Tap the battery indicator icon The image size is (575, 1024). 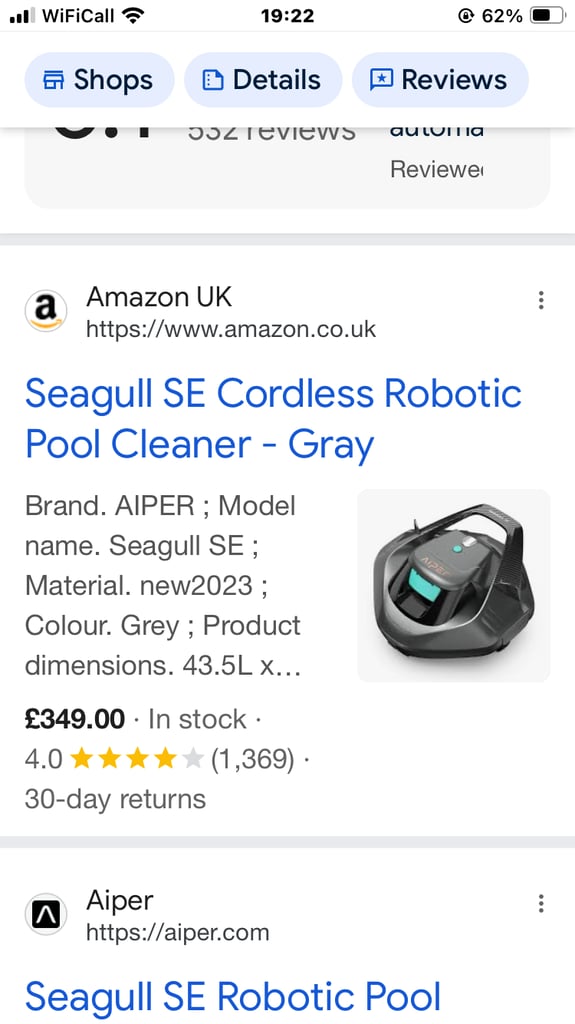(548, 15)
